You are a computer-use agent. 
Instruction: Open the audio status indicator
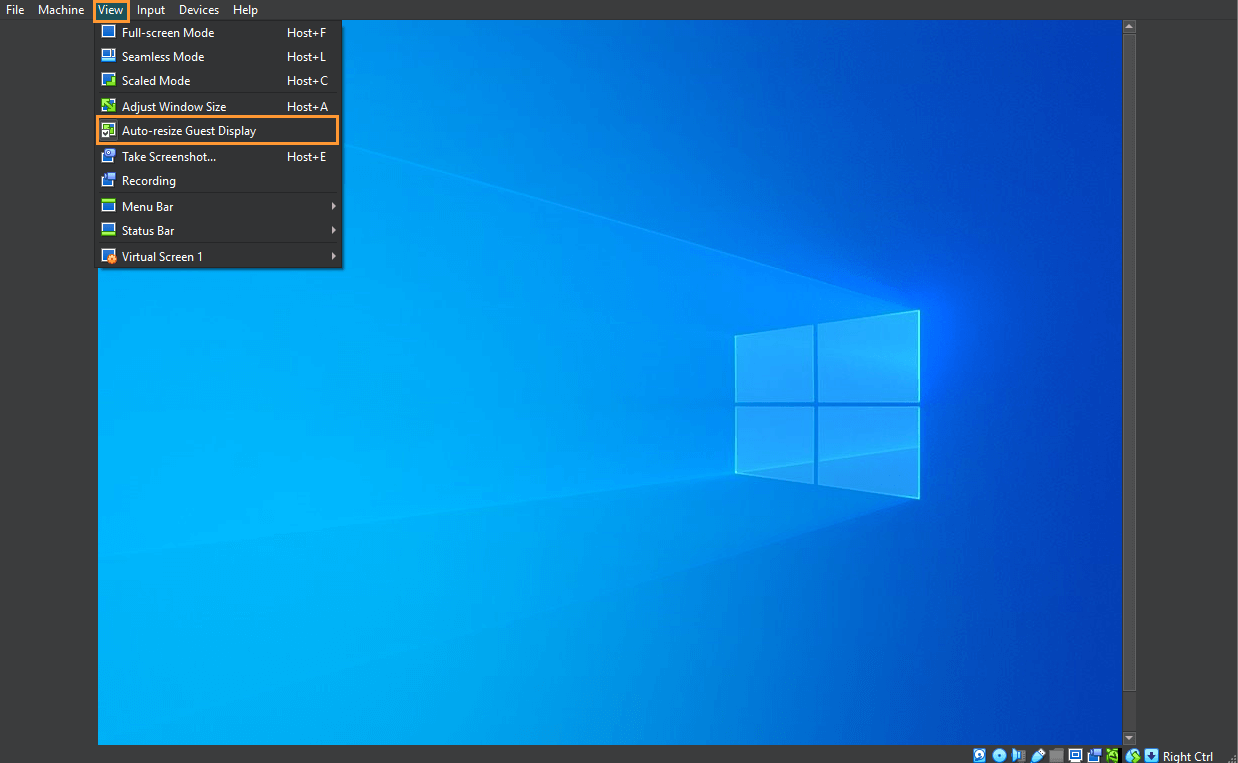1018,756
